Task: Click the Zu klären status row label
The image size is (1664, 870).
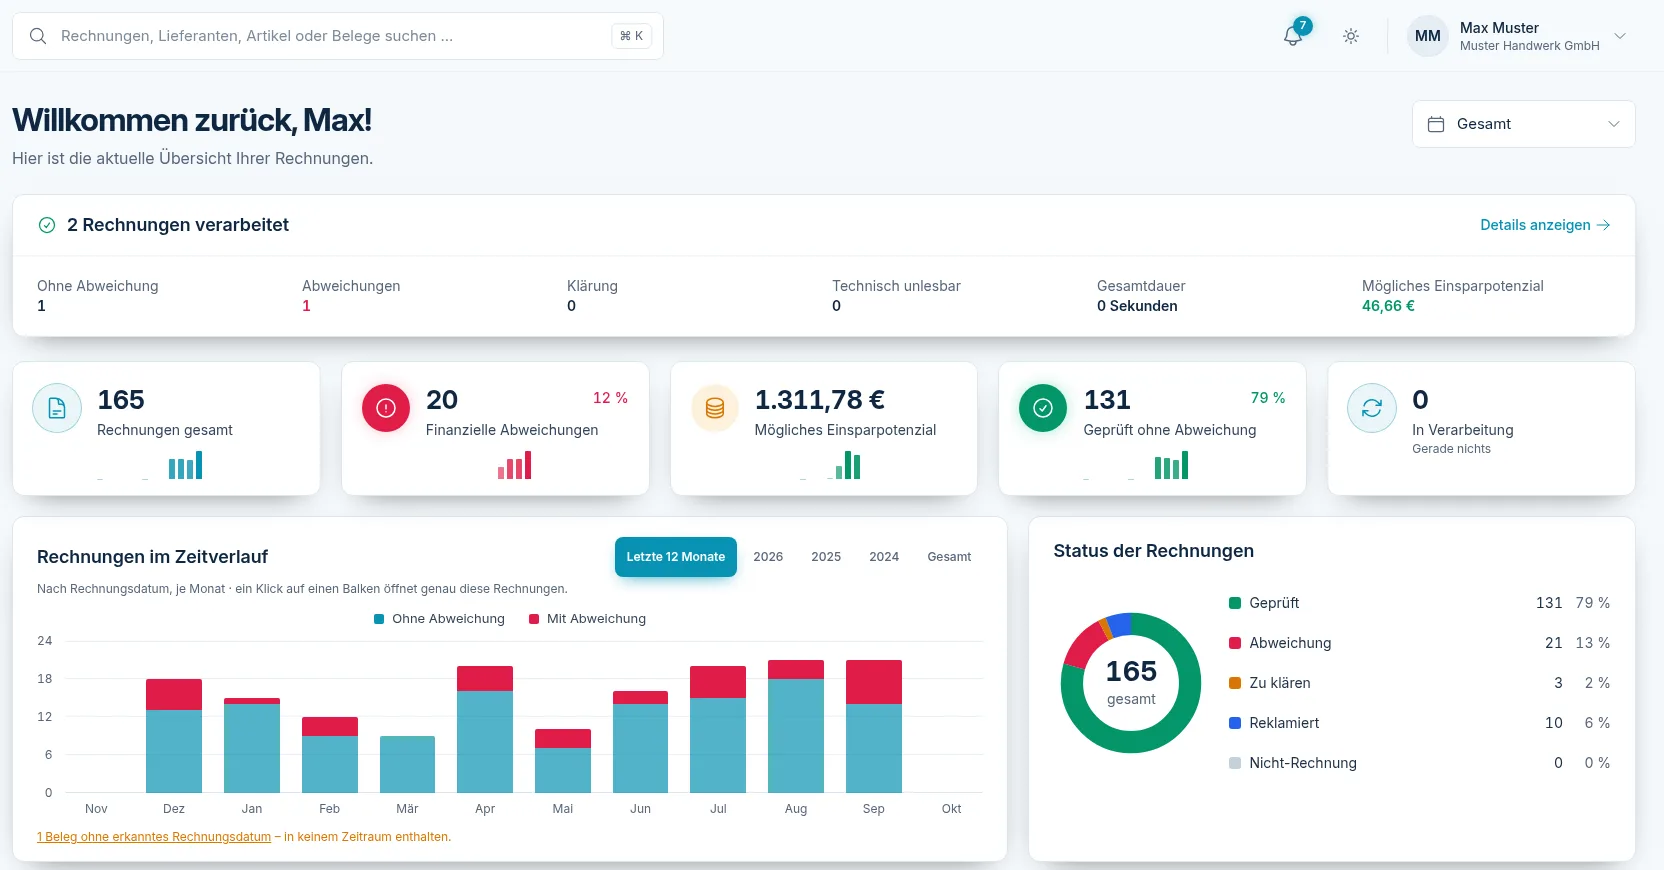Action: (x=1280, y=683)
